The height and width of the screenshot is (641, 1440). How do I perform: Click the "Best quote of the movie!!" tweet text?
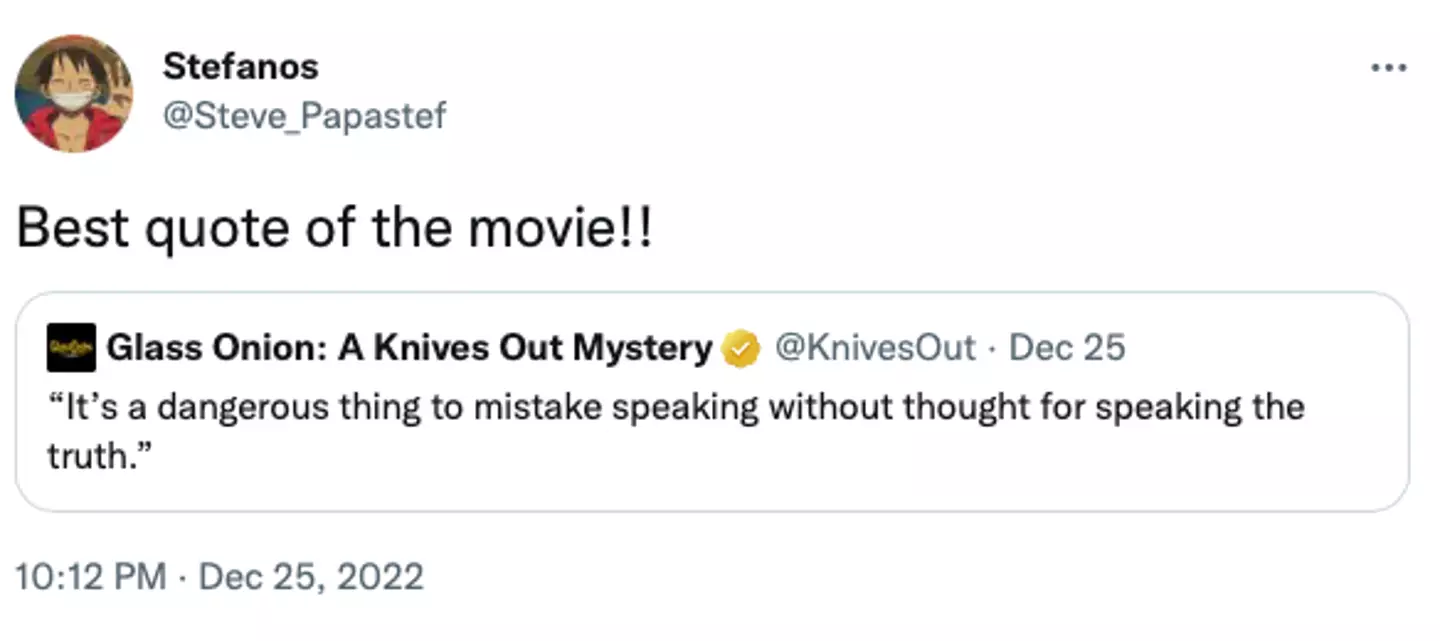point(334,230)
